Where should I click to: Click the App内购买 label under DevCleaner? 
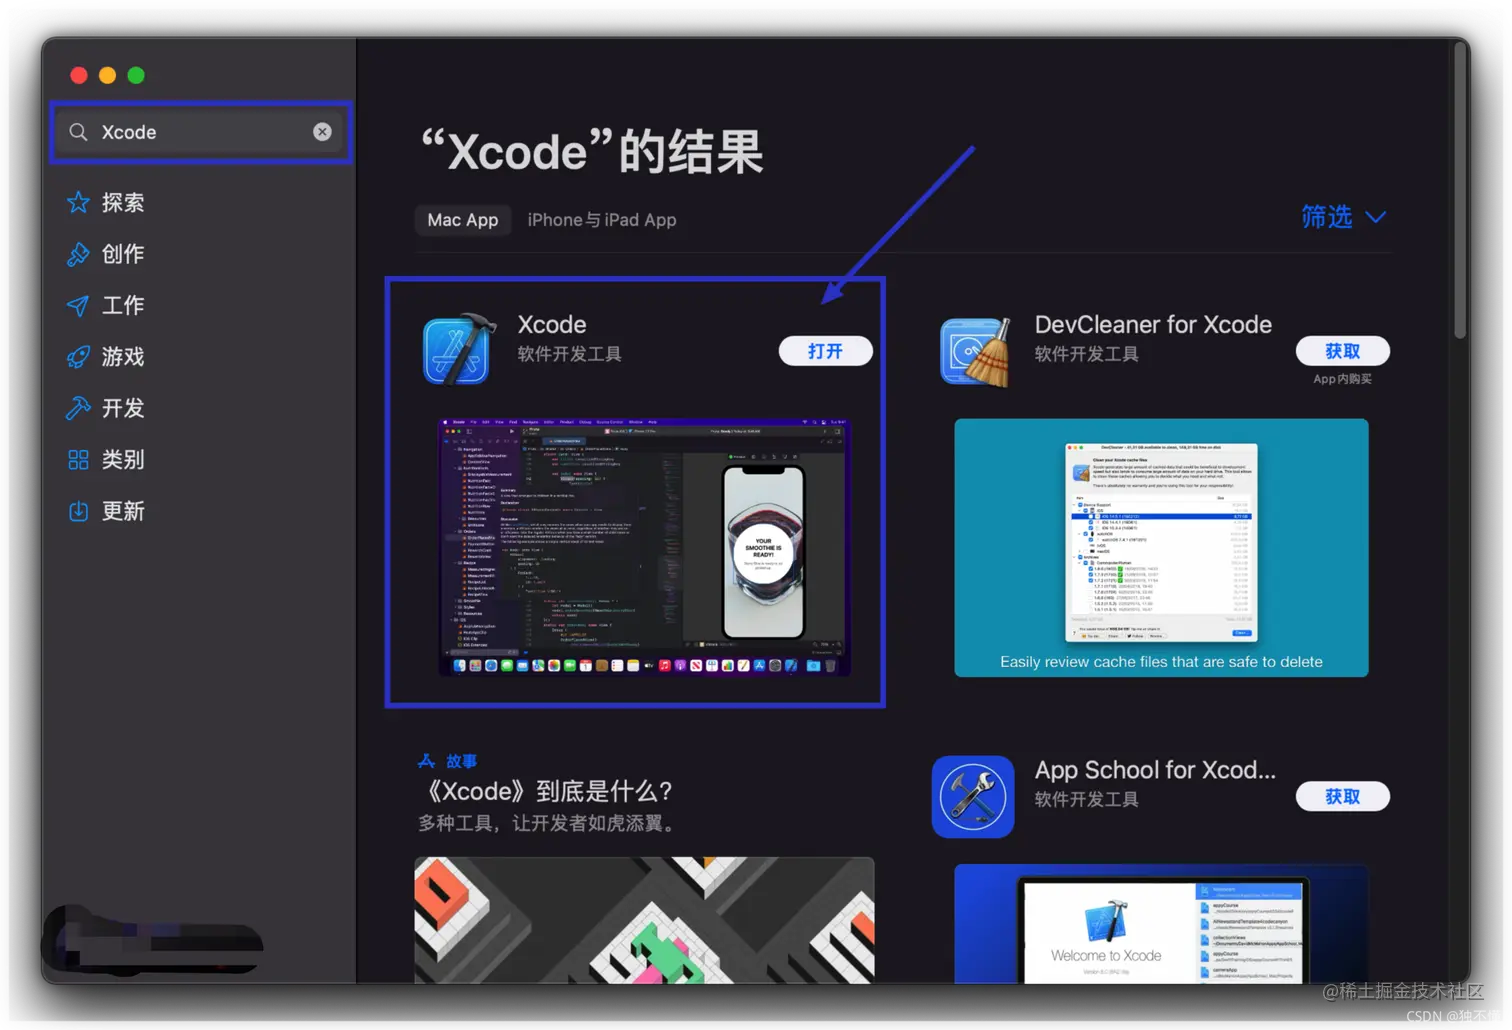pos(1343,379)
